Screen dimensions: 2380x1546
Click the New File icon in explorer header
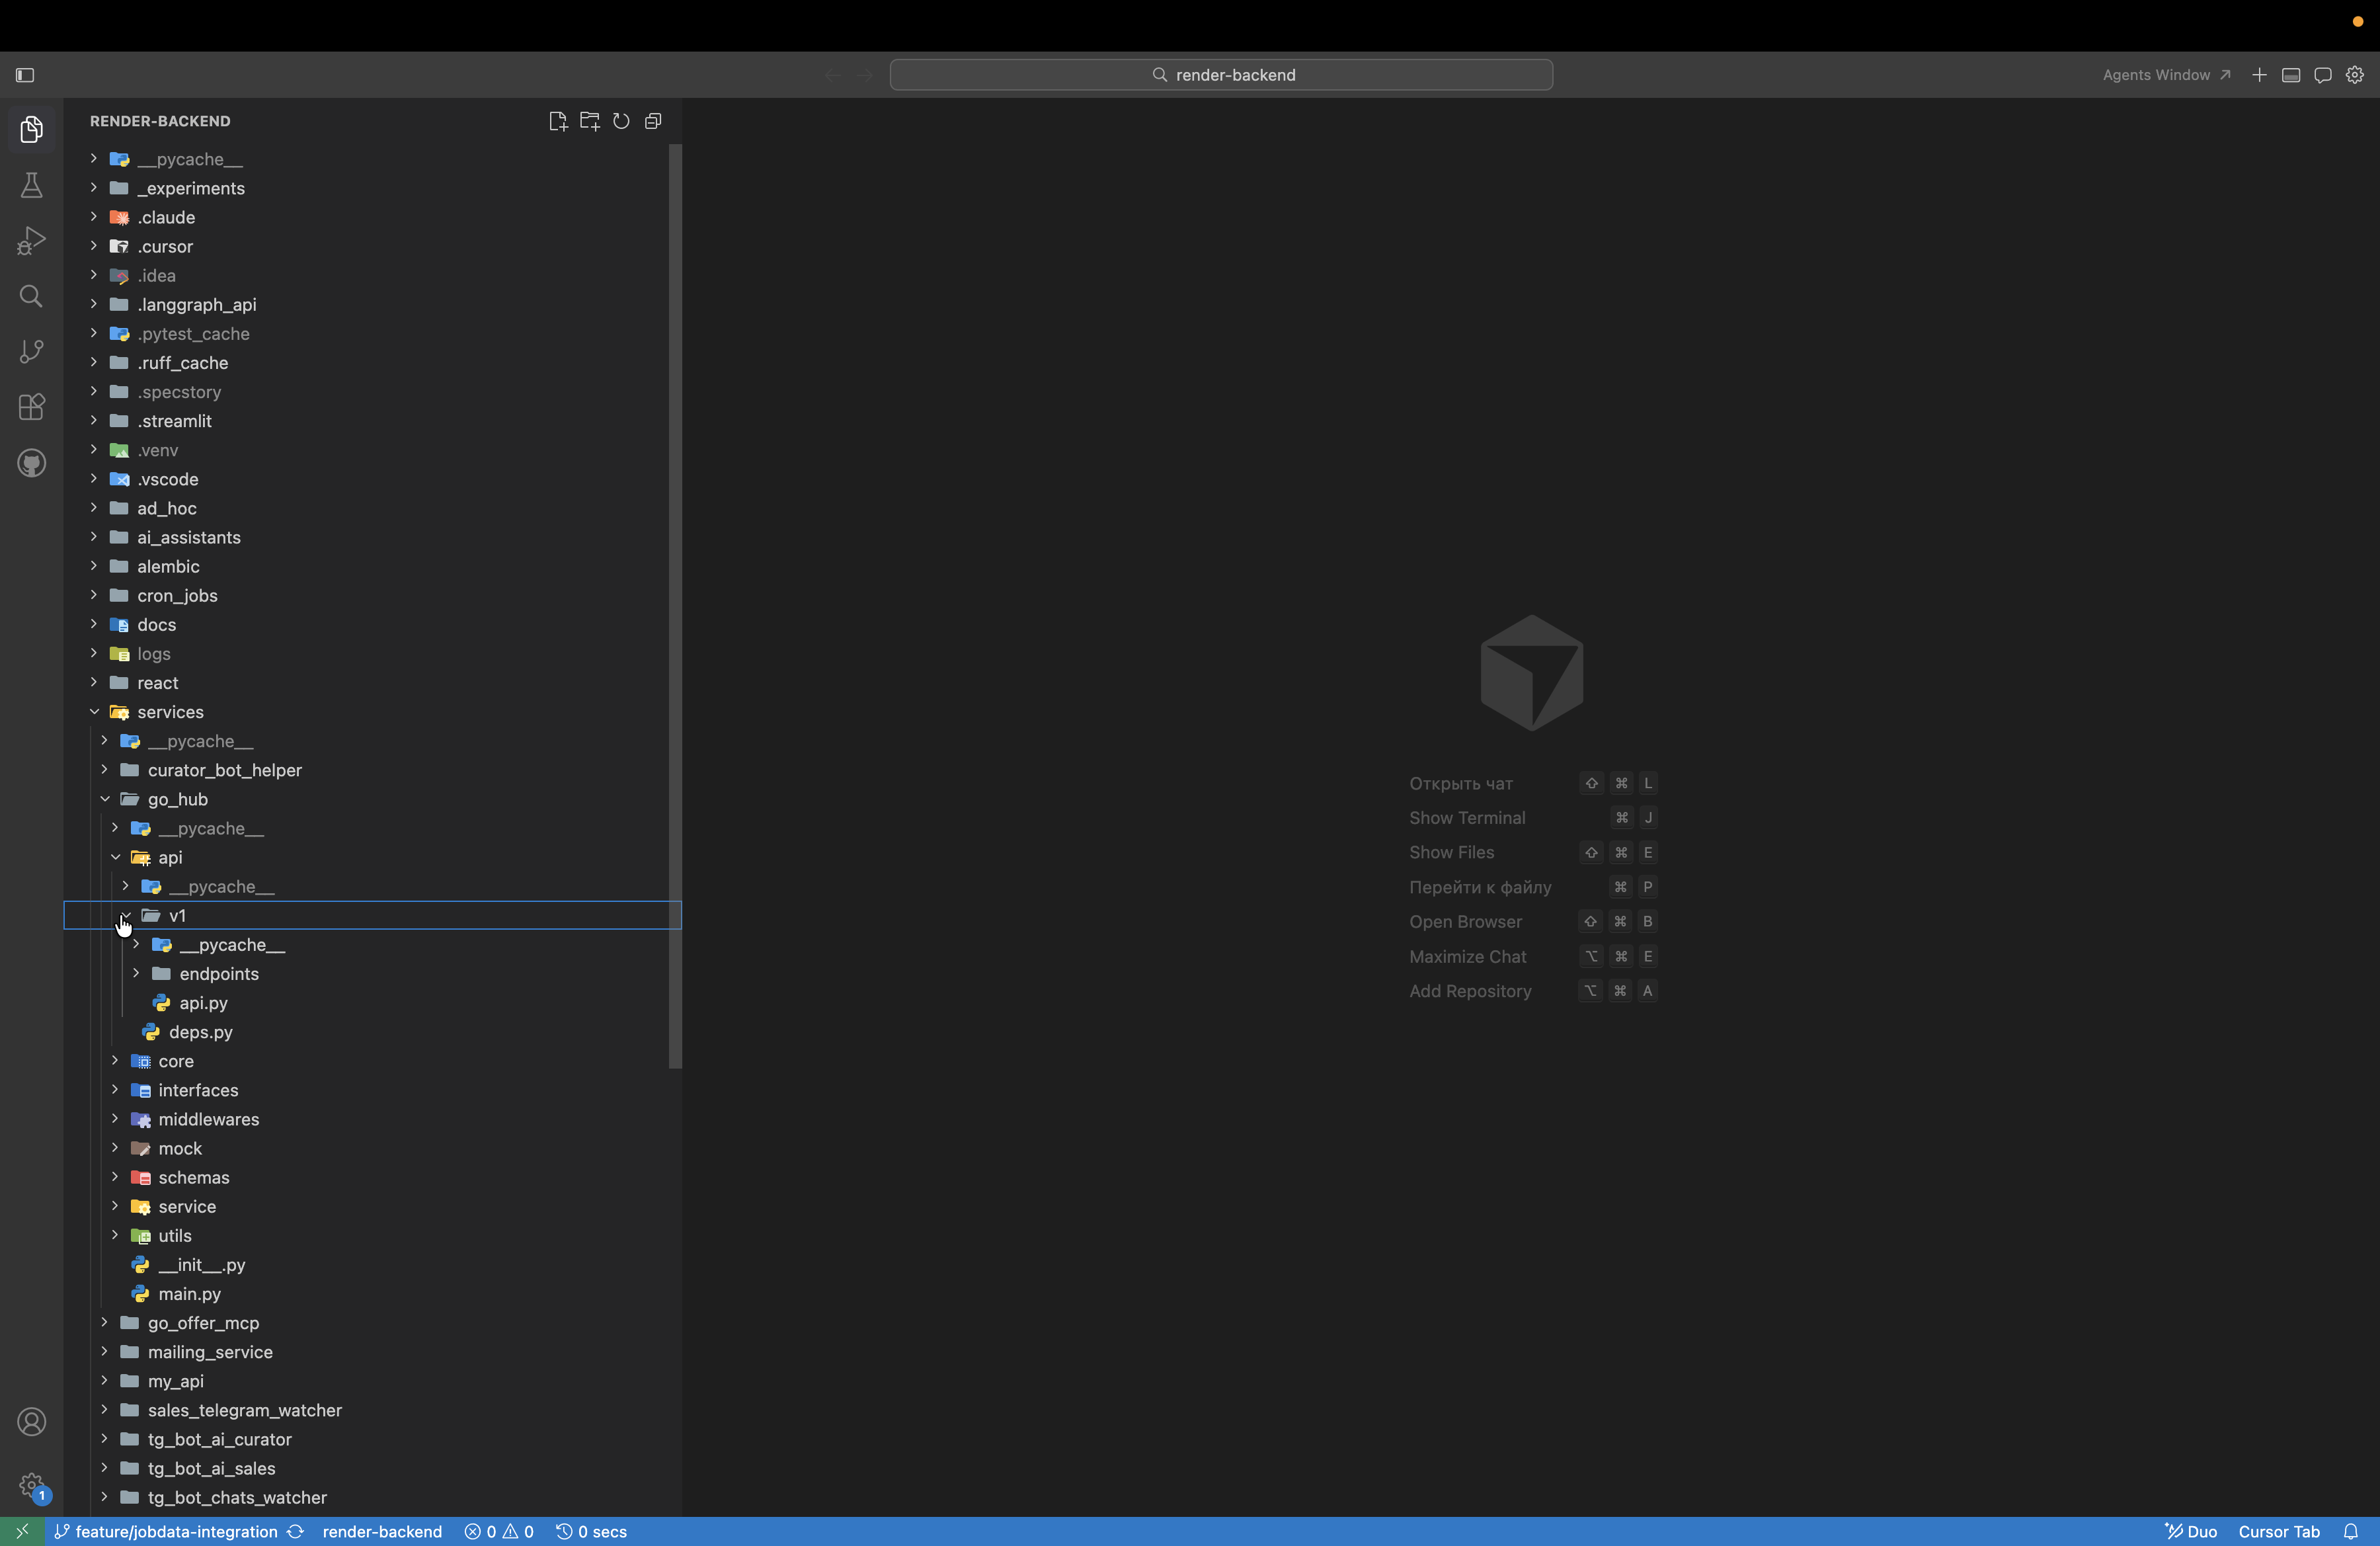coord(558,121)
